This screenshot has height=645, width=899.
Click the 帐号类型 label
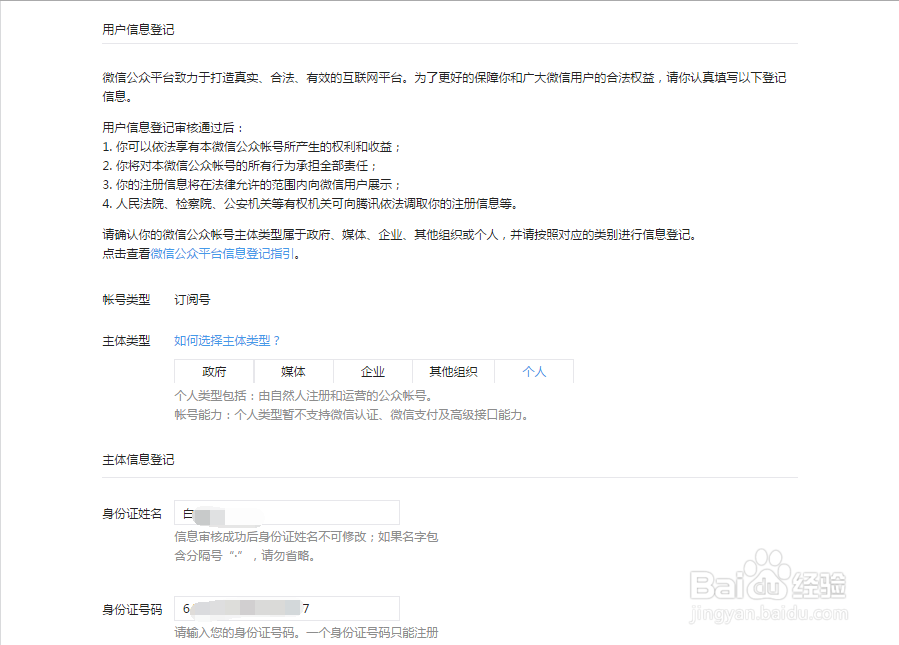(126, 298)
